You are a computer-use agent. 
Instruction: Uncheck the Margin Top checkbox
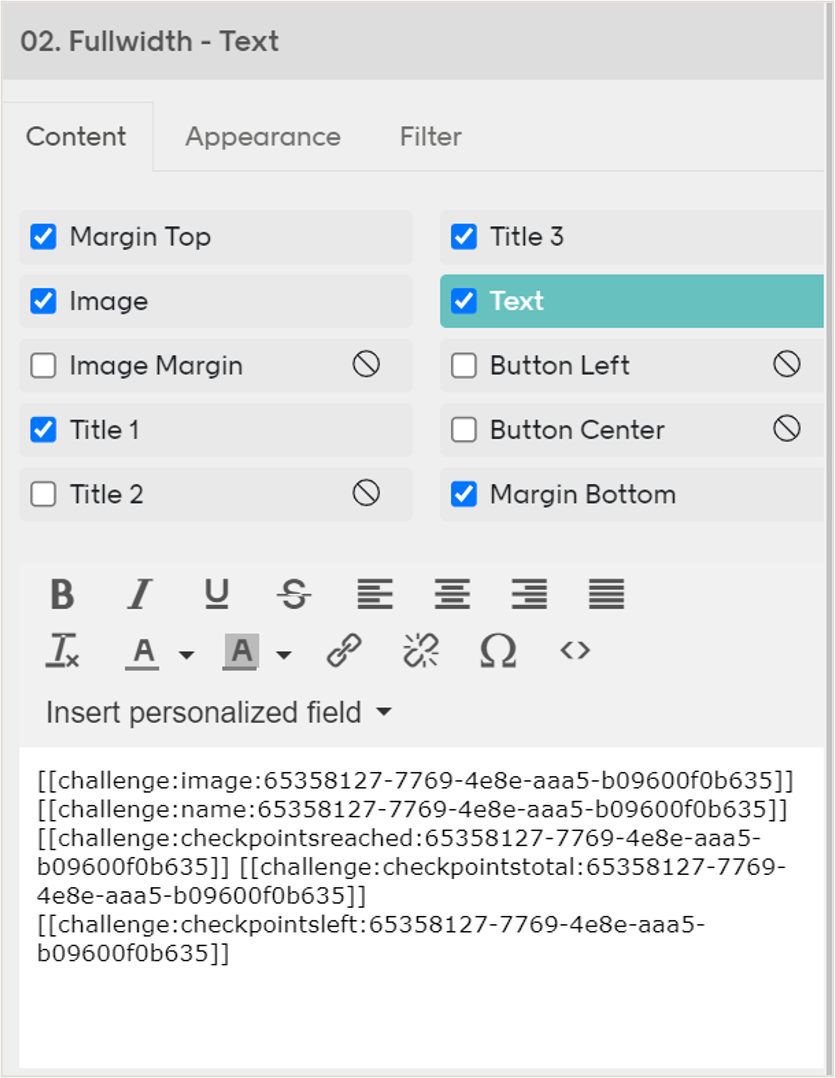[x=43, y=237]
